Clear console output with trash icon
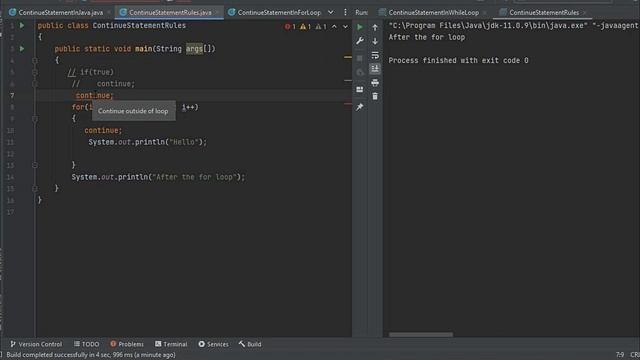 tap(375, 96)
